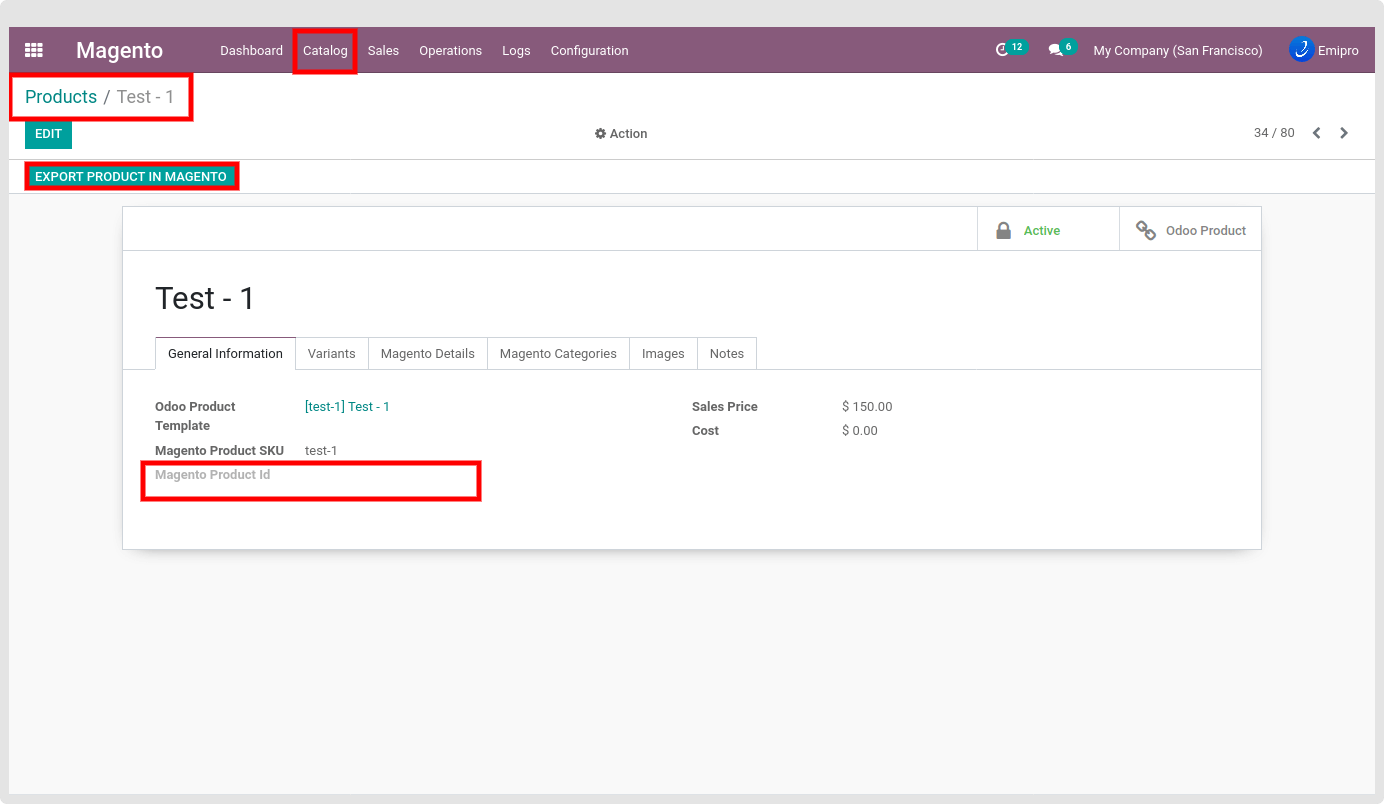Switch to the Images tab
Image resolution: width=1384 pixels, height=804 pixels.
point(663,353)
